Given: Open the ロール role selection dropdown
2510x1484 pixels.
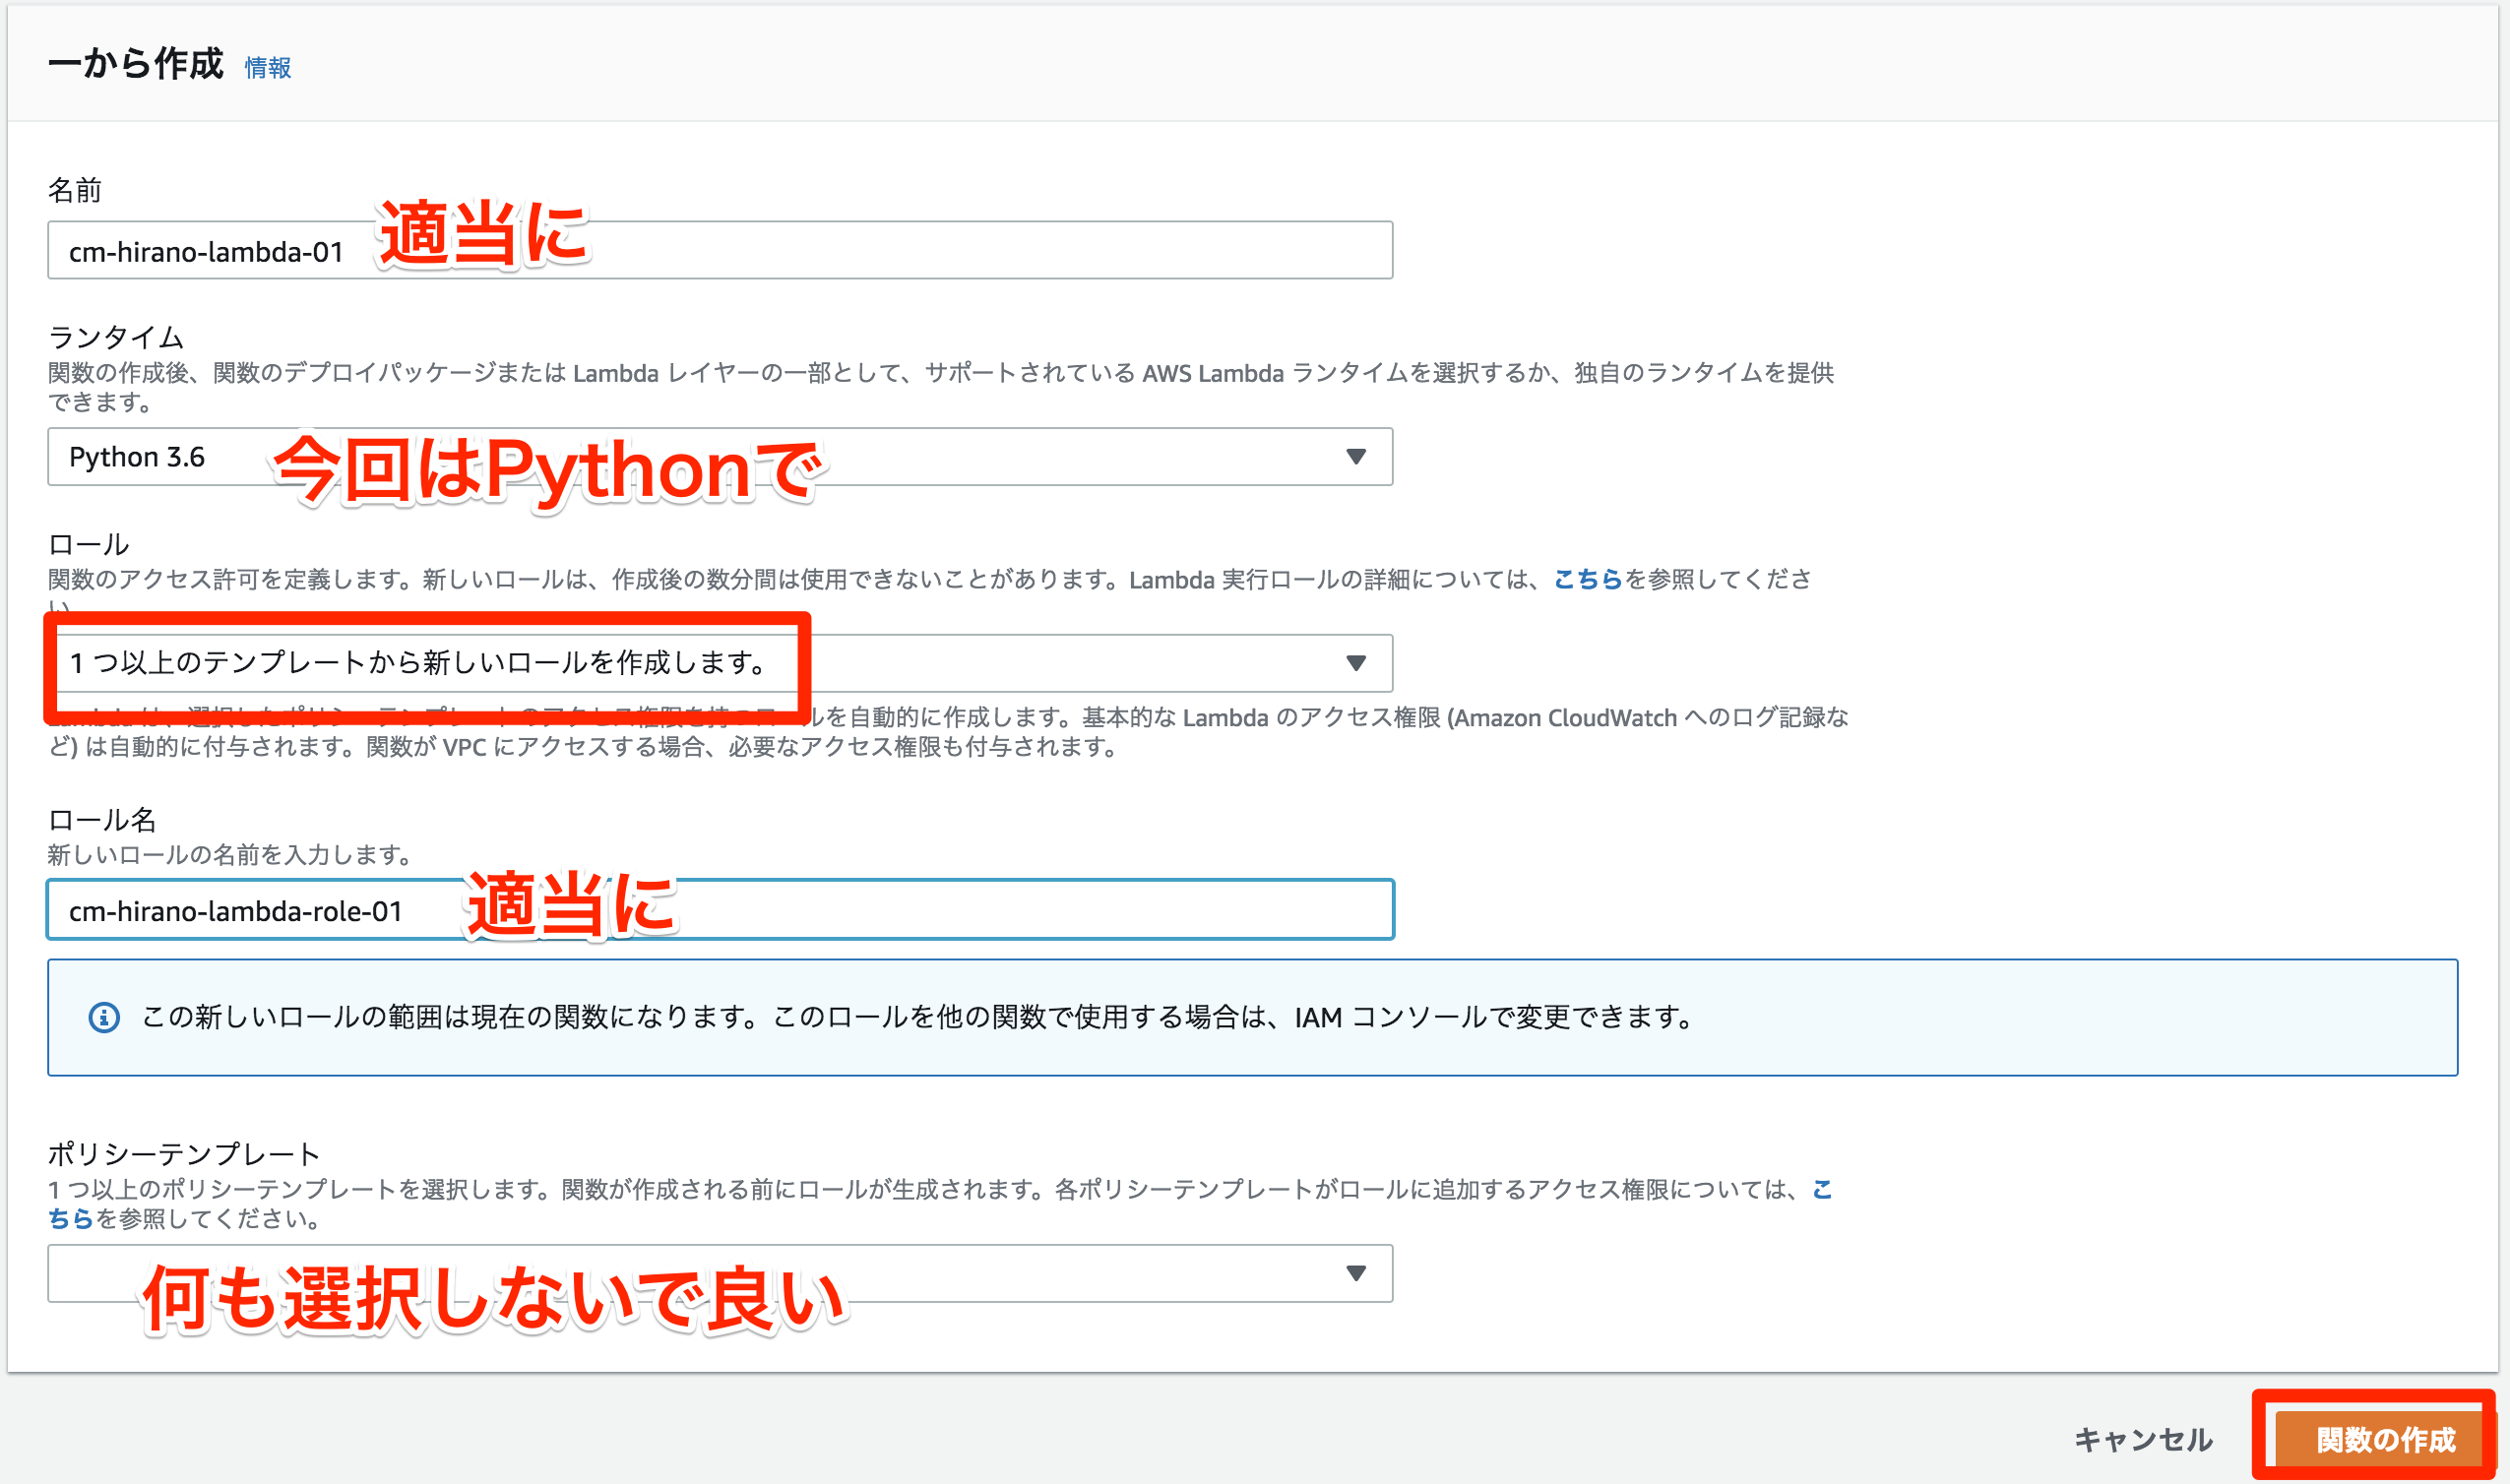Looking at the screenshot, I should [x=720, y=663].
